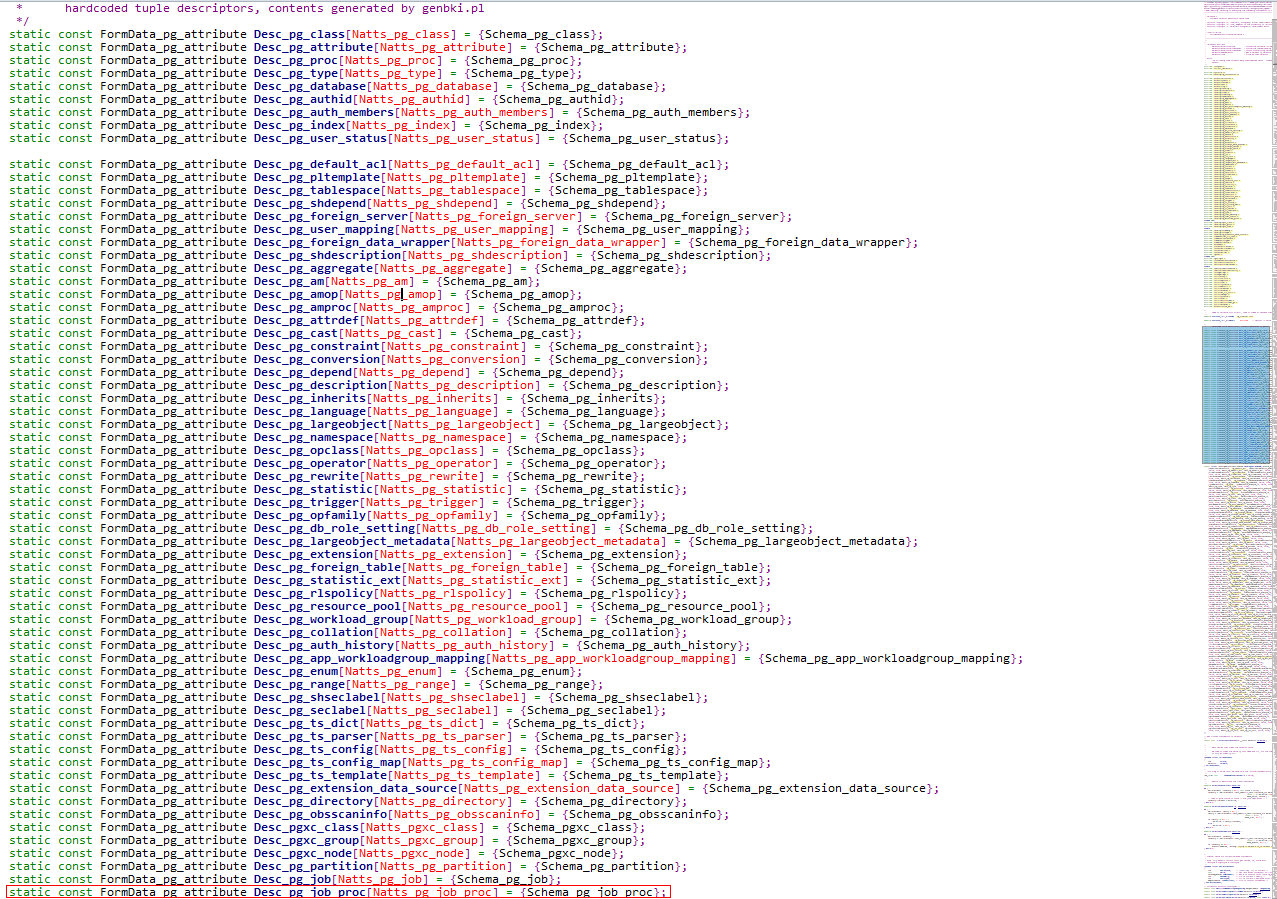The height and width of the screenshot is (899, 1277).
Task: Click Schema_pg_proc in the initializer
Action: (x=520, y=60)
